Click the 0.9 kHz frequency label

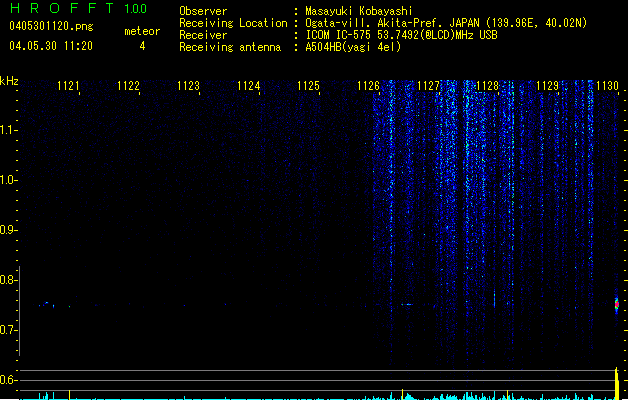coord(8,230)
